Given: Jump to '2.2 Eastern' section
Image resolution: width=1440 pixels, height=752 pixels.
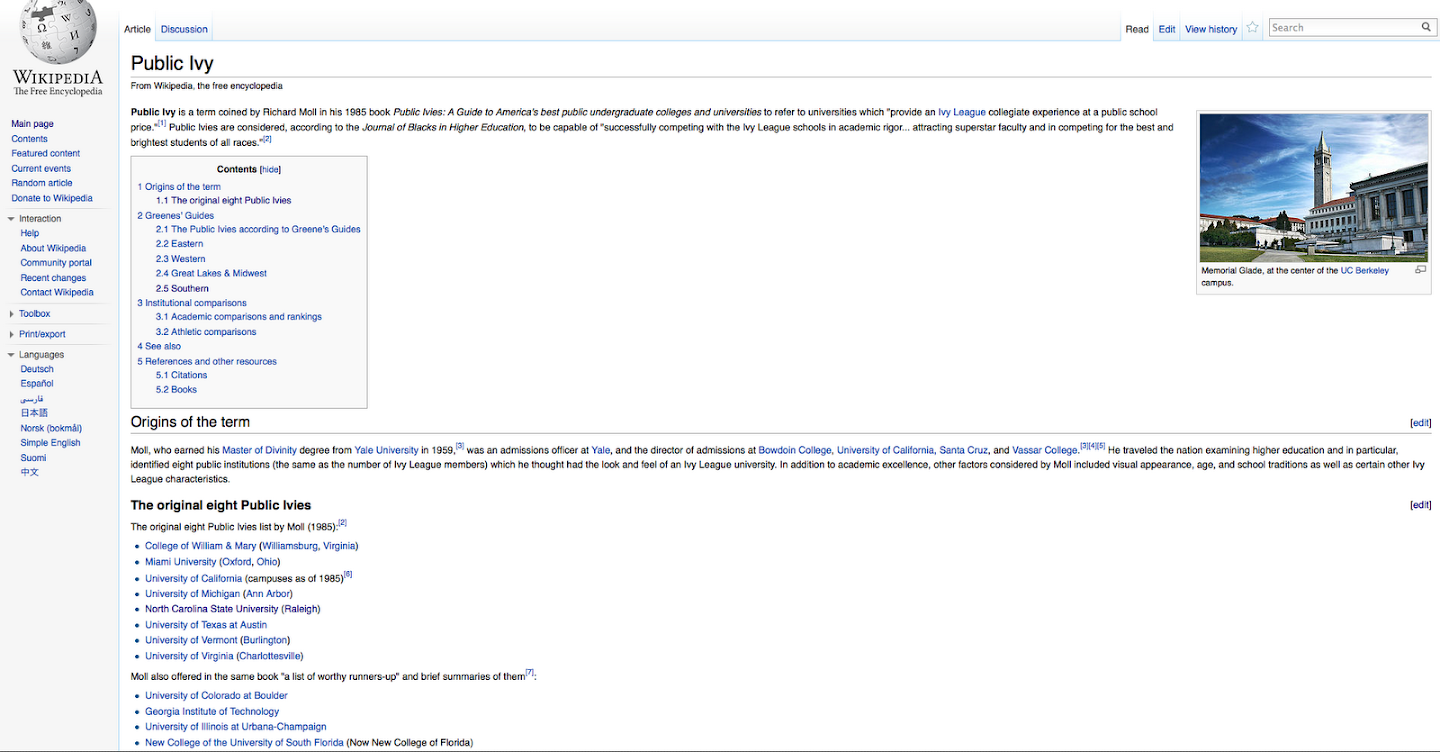Looking at the screenshot, I should (x=179, y=244).
